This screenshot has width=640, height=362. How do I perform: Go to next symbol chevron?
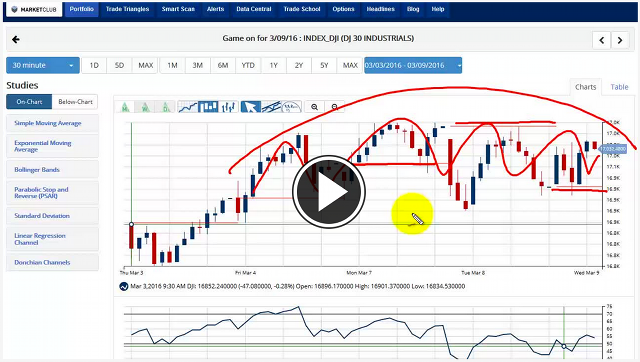(620, 40)
